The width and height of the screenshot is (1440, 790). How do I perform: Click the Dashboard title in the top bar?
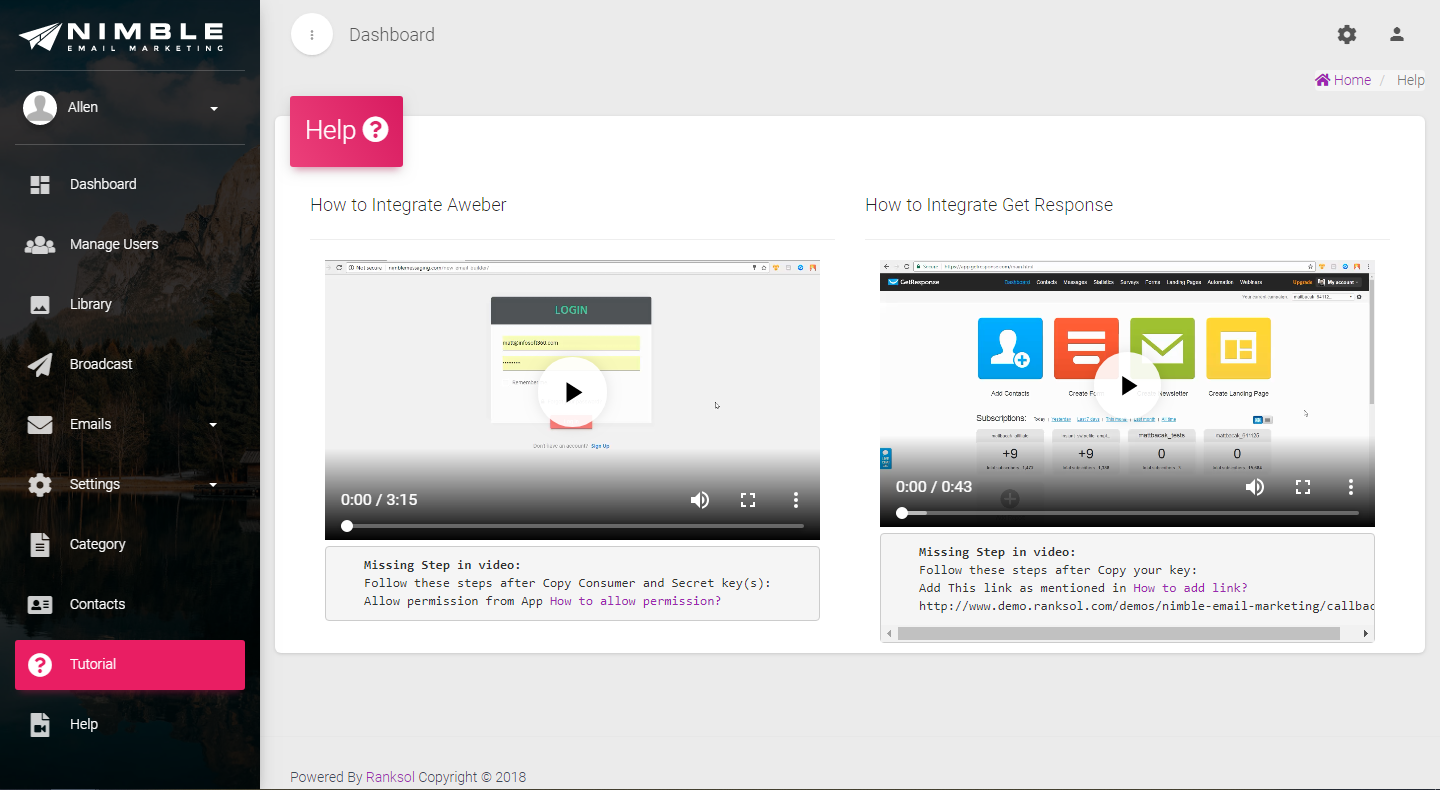392,35
